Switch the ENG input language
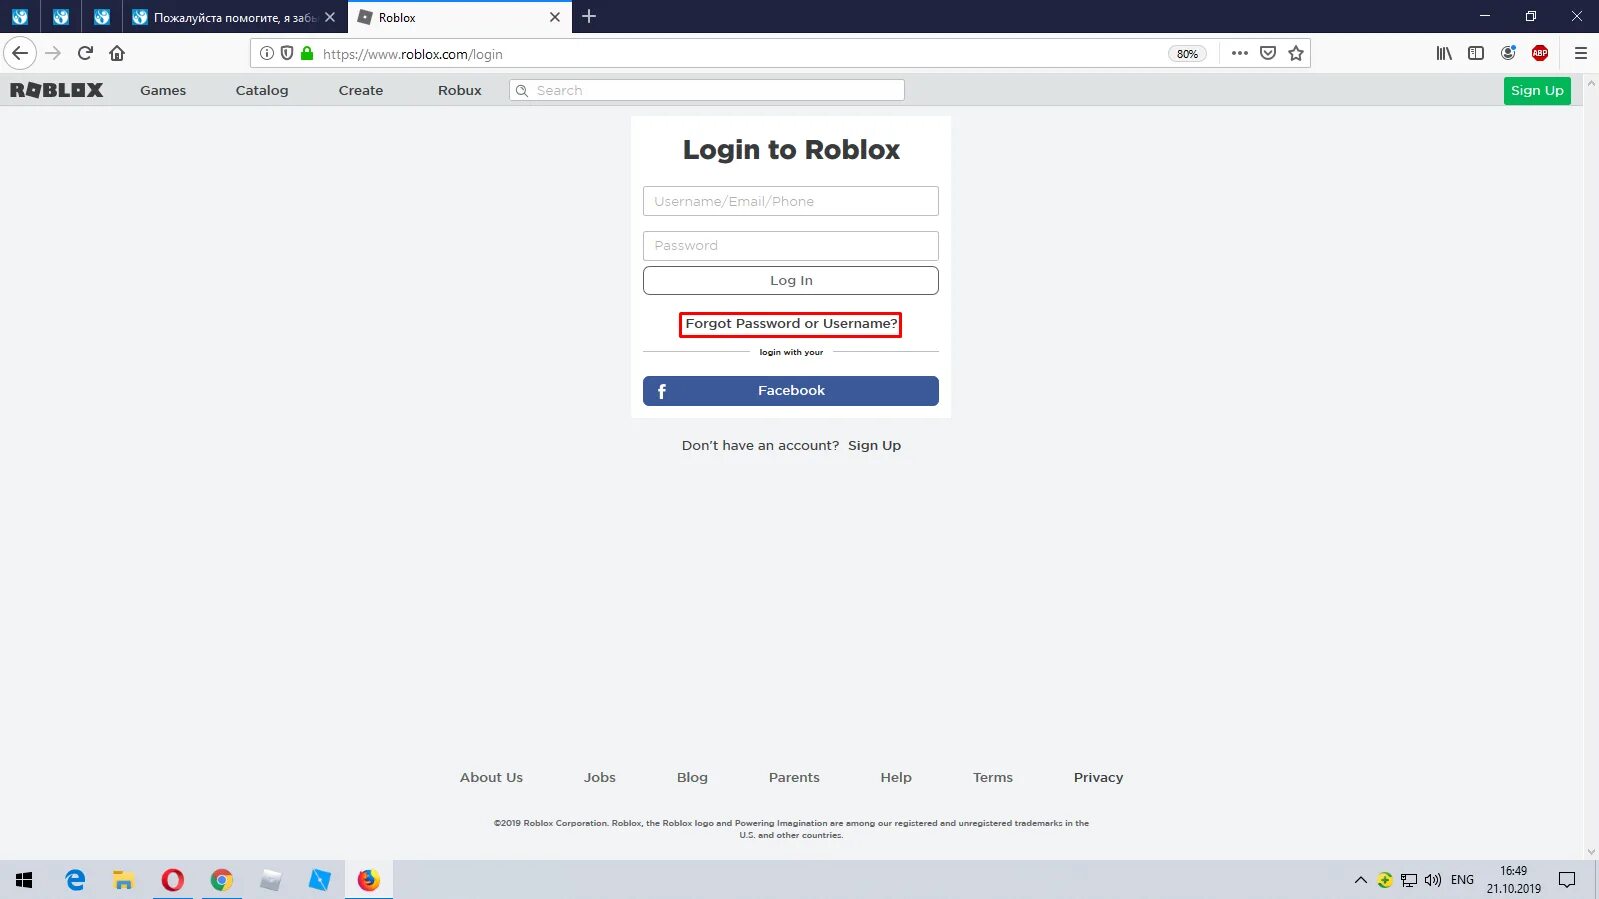 (x=1462, y=880)
